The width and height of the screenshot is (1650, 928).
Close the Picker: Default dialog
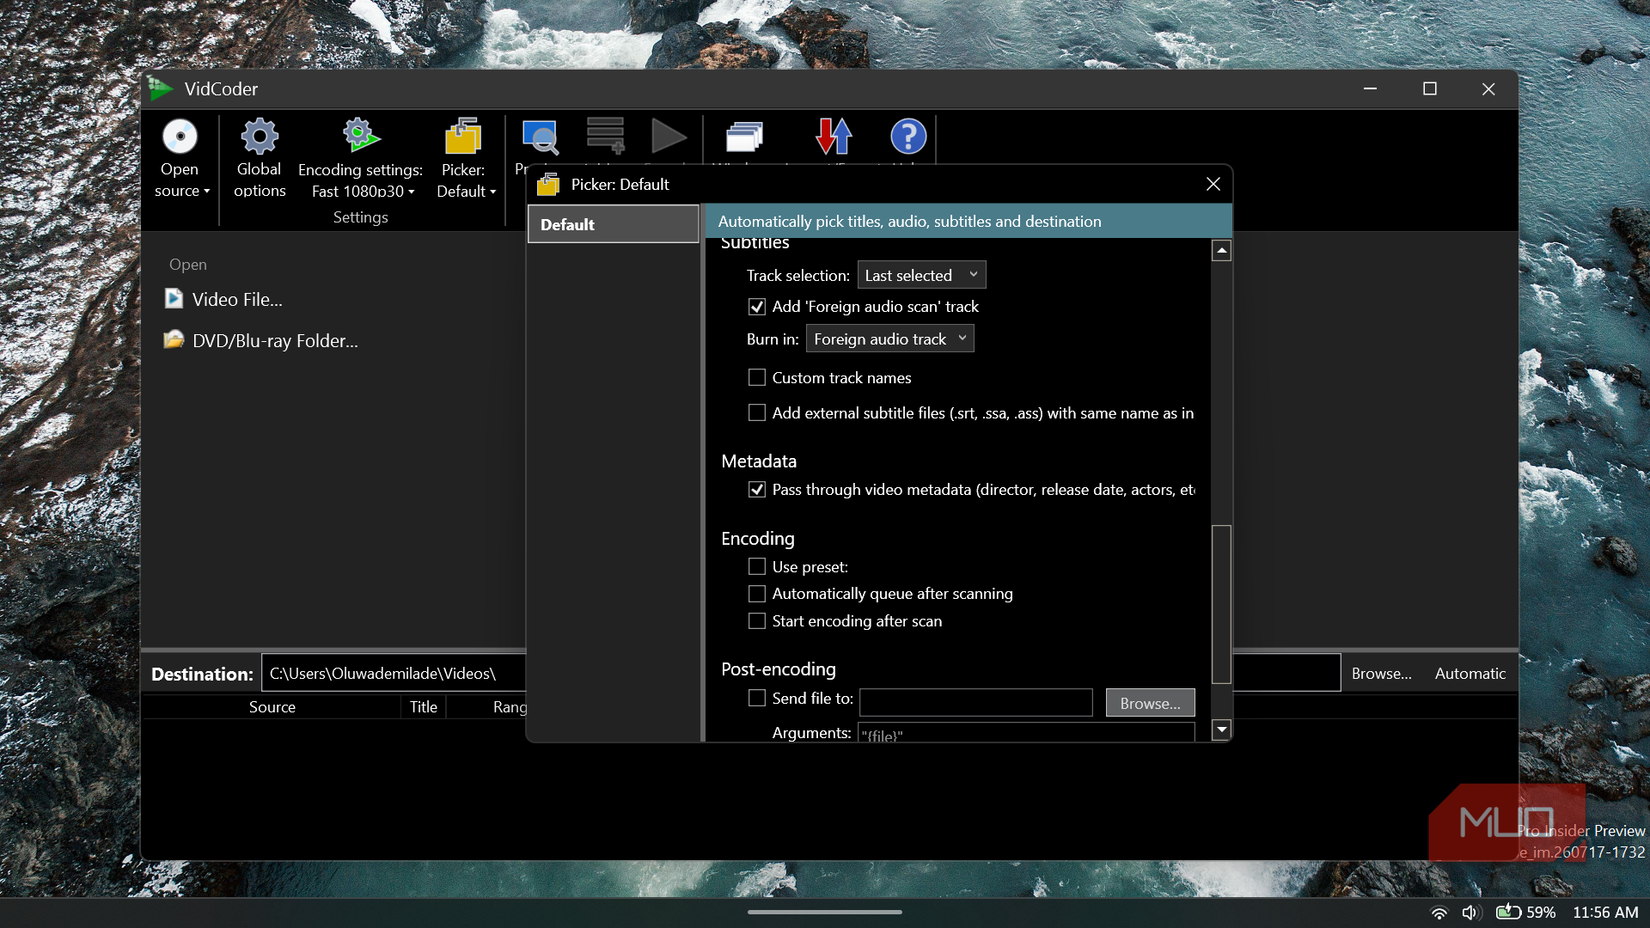point(1213,184)
